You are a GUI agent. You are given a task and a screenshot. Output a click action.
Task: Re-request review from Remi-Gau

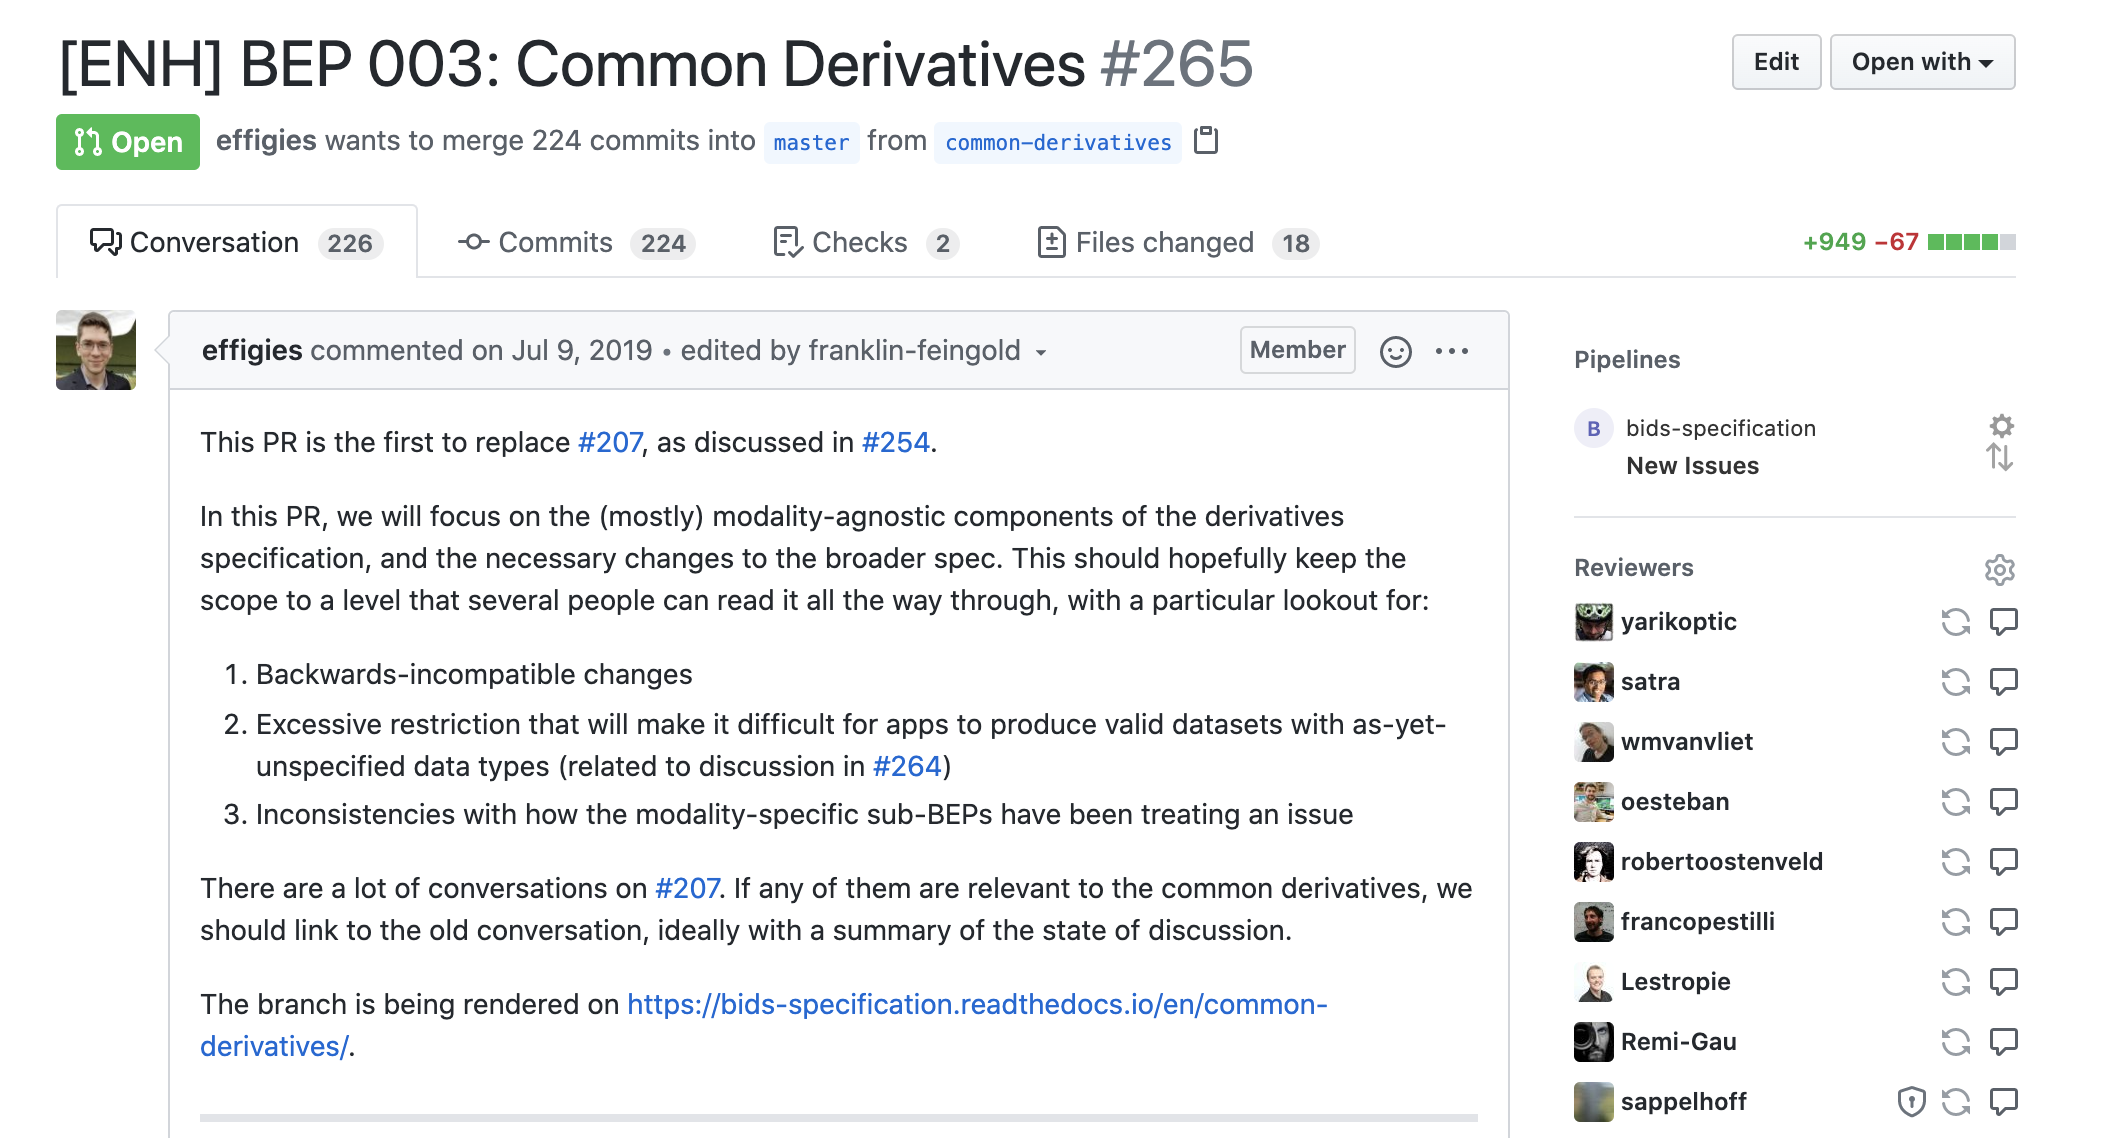(1955, 1042)
